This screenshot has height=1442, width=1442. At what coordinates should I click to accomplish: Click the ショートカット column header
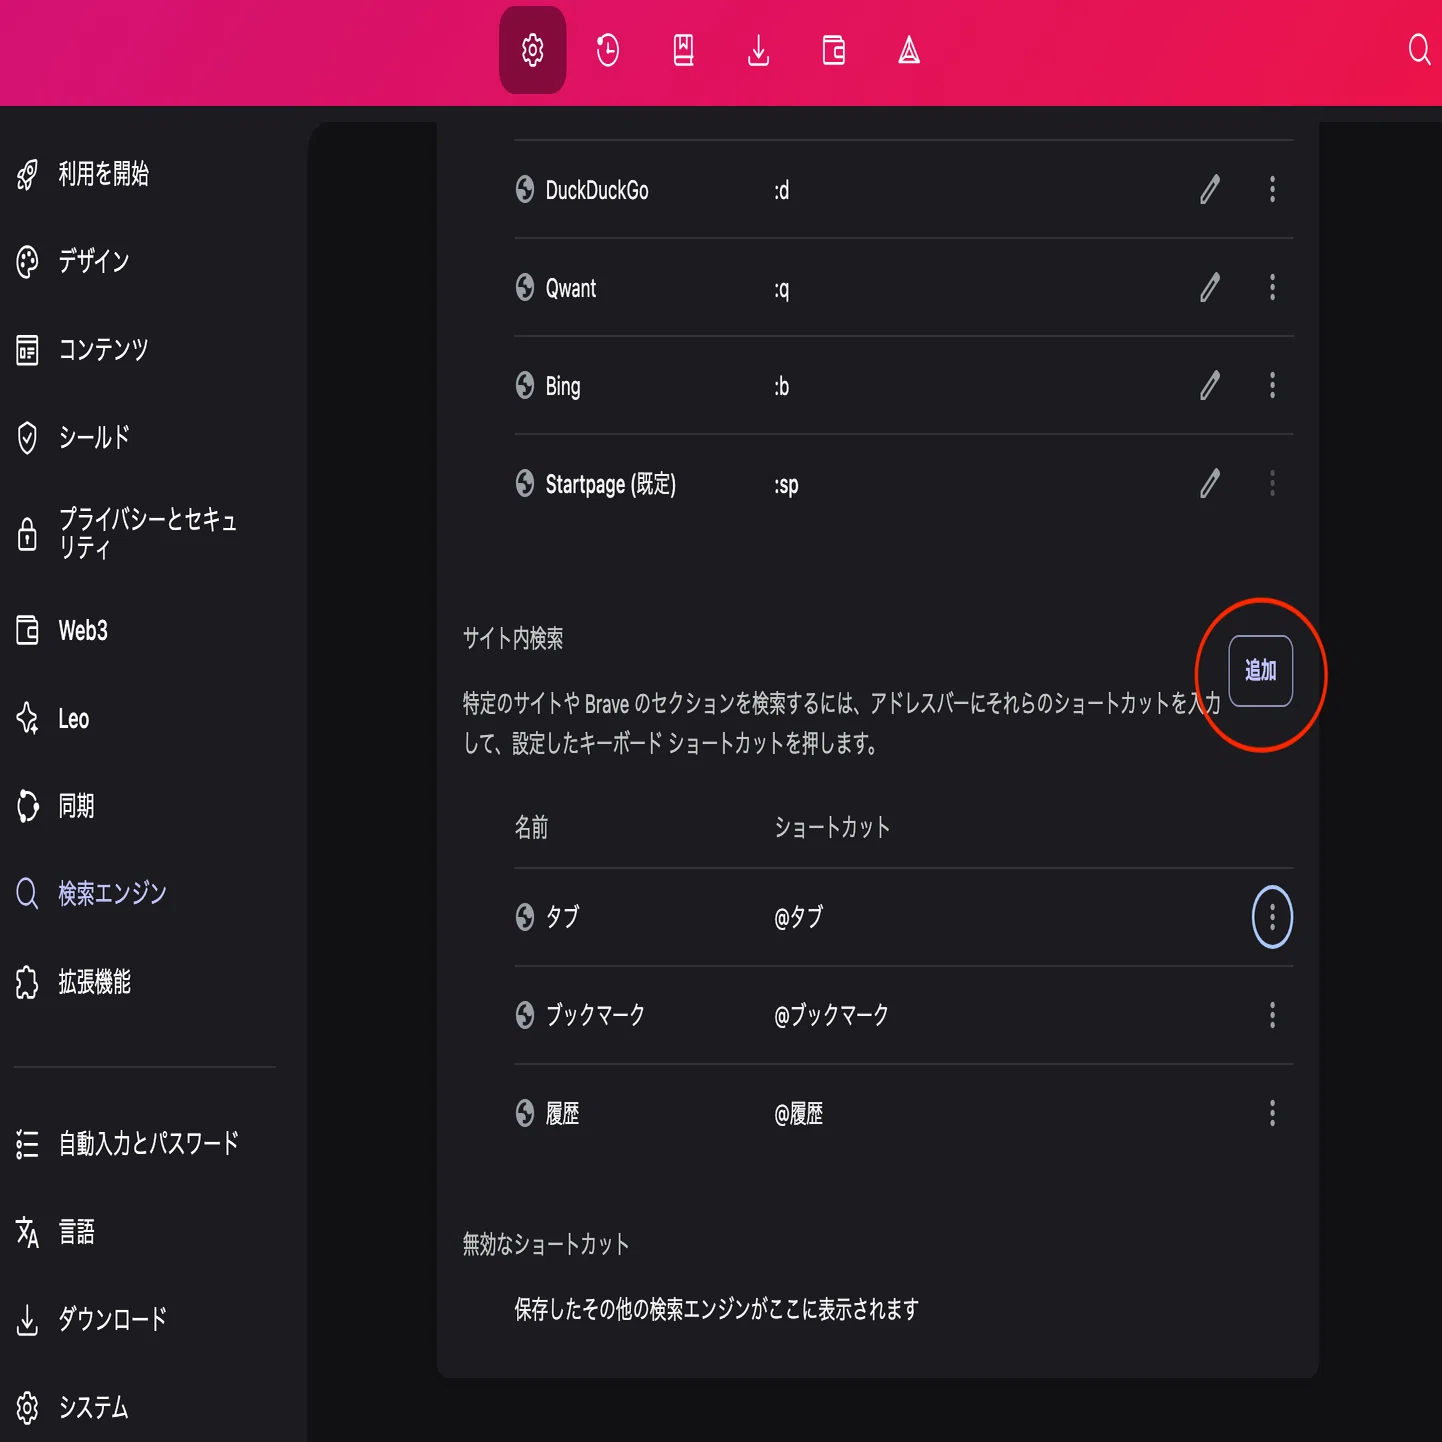[832, 827]
